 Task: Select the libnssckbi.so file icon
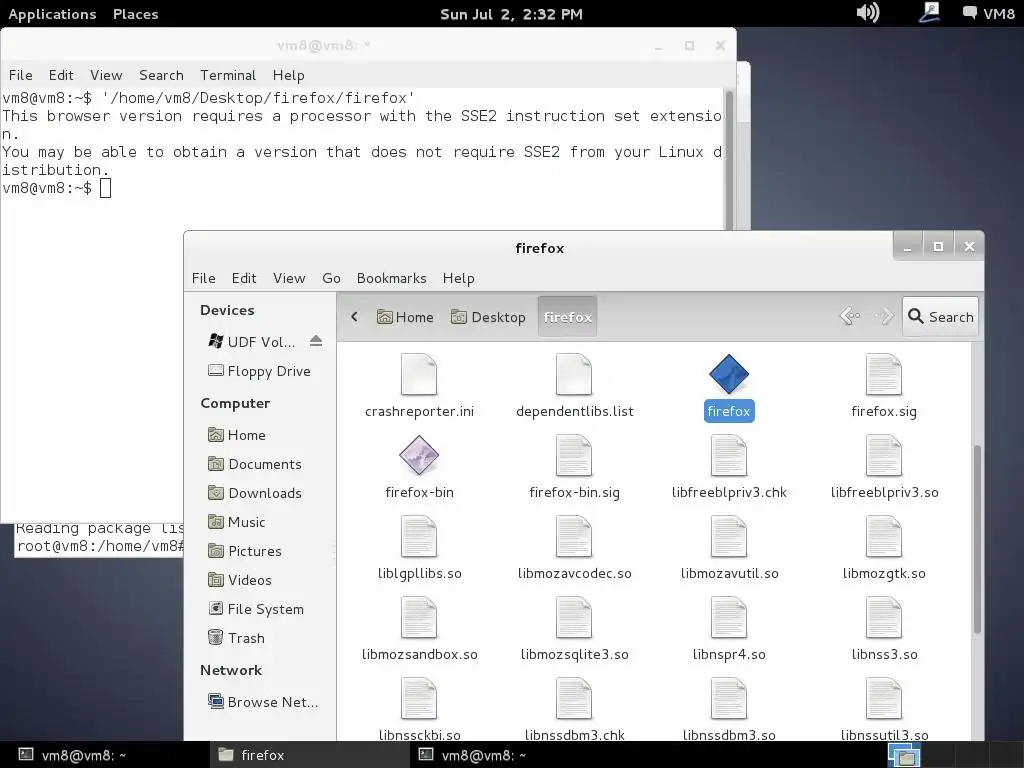[x=419, y=698]
